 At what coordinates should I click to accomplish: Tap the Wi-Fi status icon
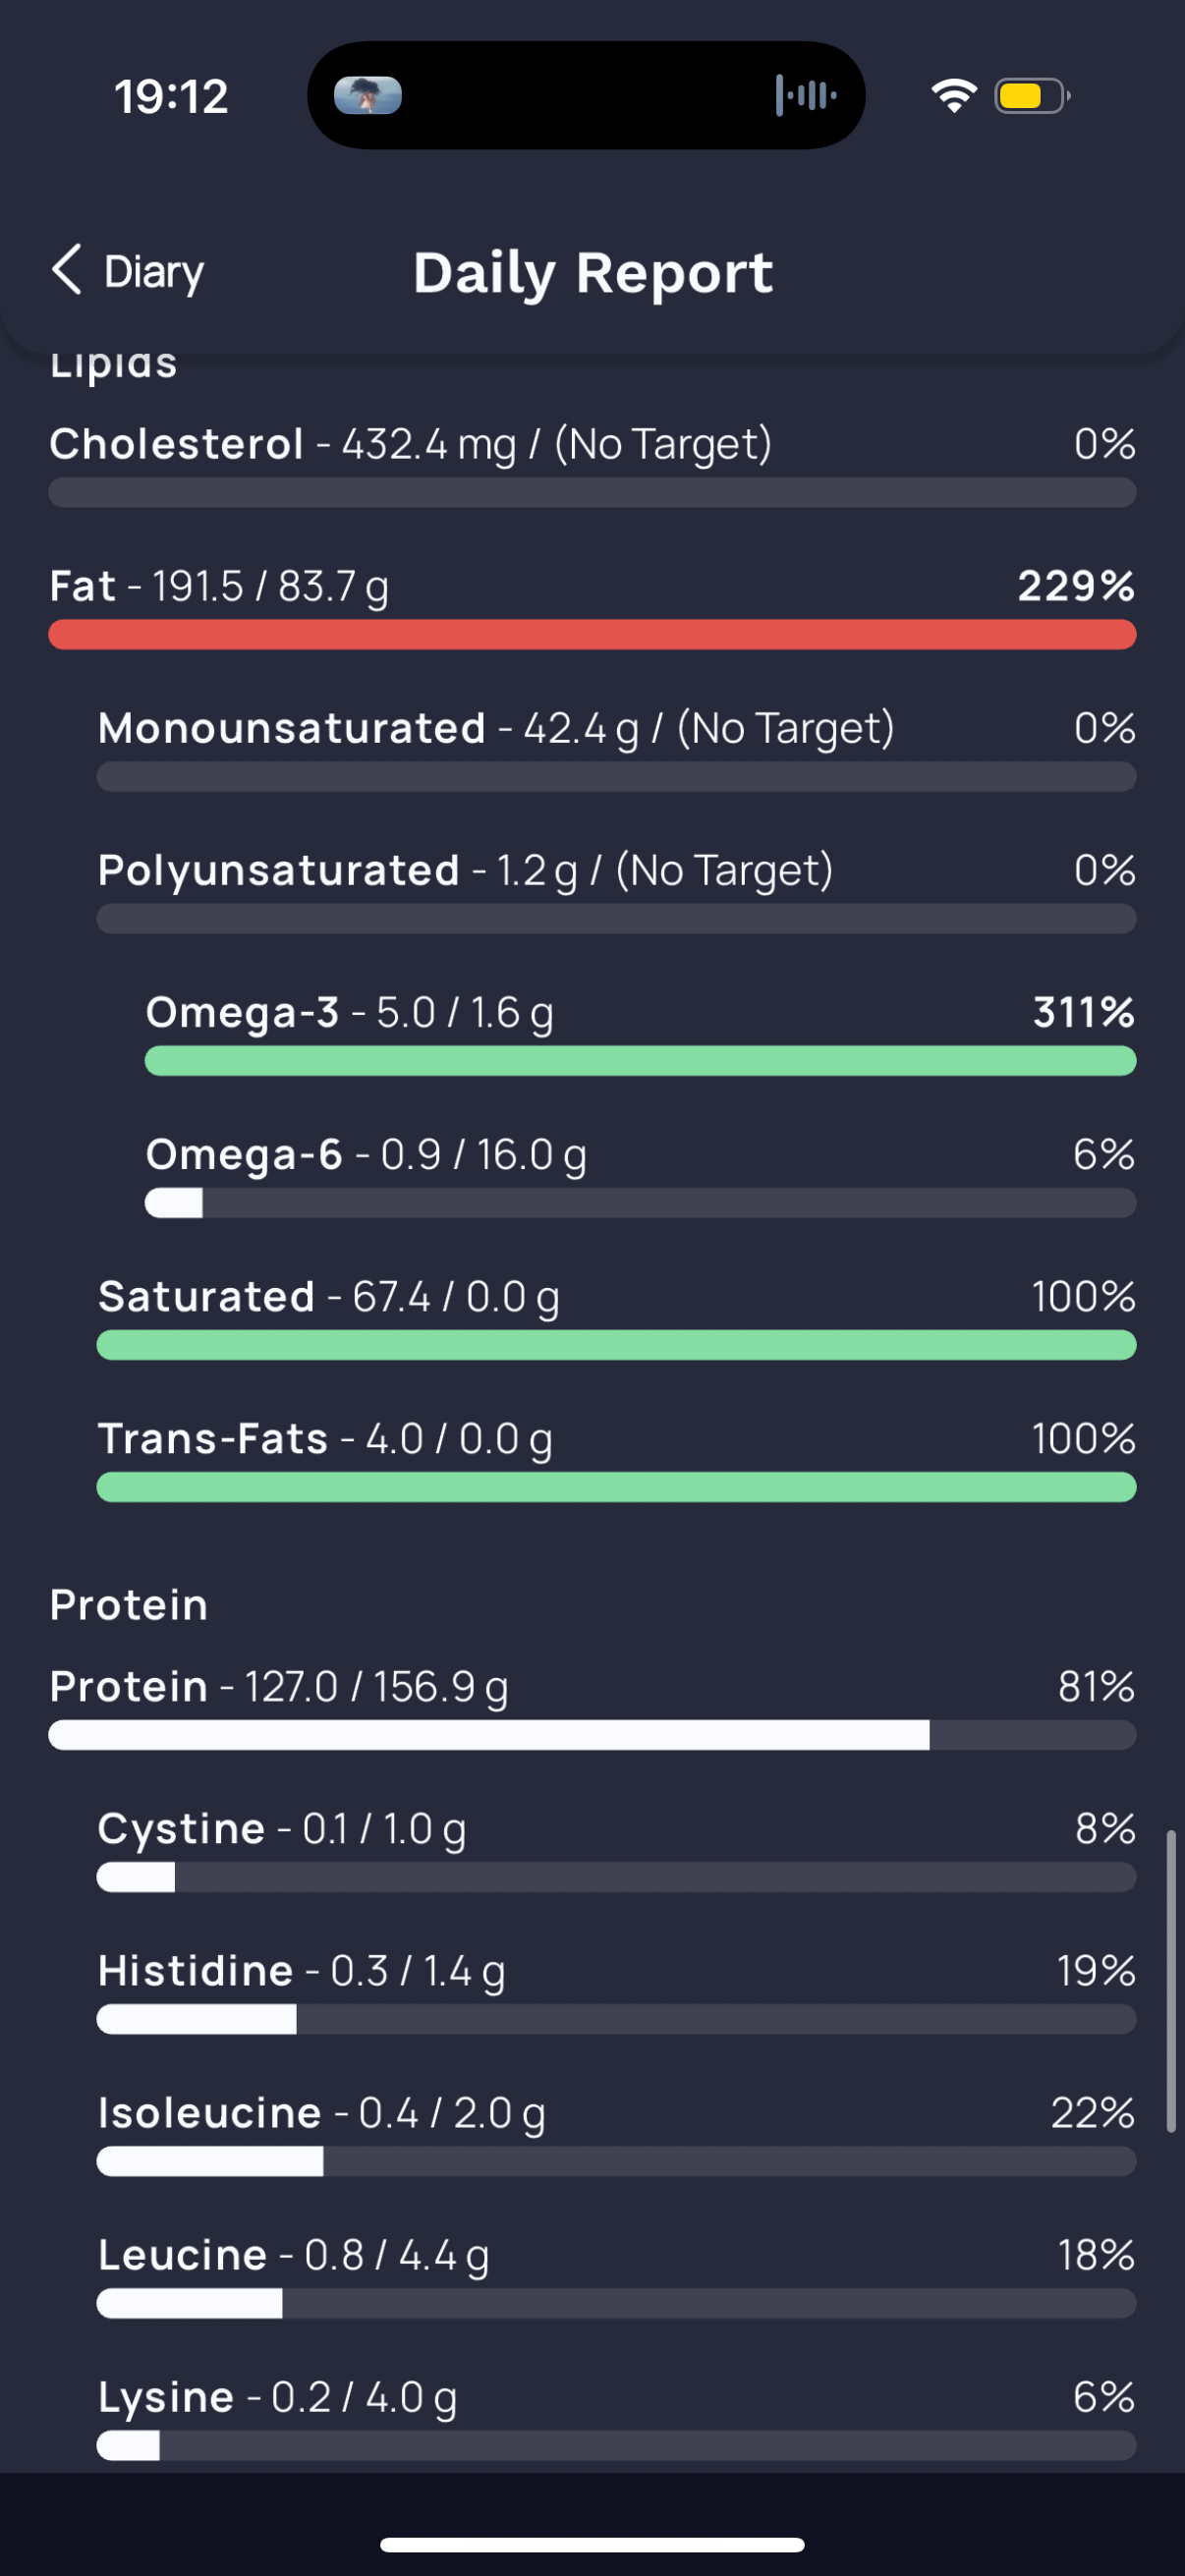click(x=953, y=96)
